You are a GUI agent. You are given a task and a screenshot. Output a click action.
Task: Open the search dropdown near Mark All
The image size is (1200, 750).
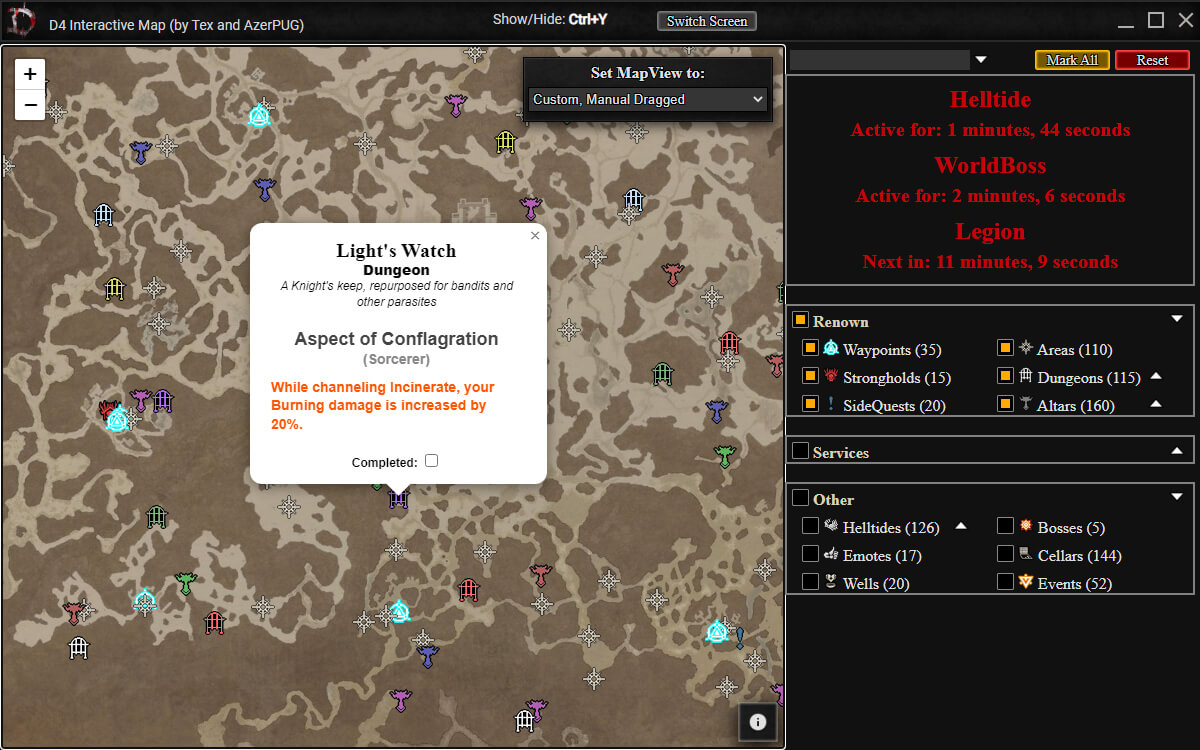981,60
